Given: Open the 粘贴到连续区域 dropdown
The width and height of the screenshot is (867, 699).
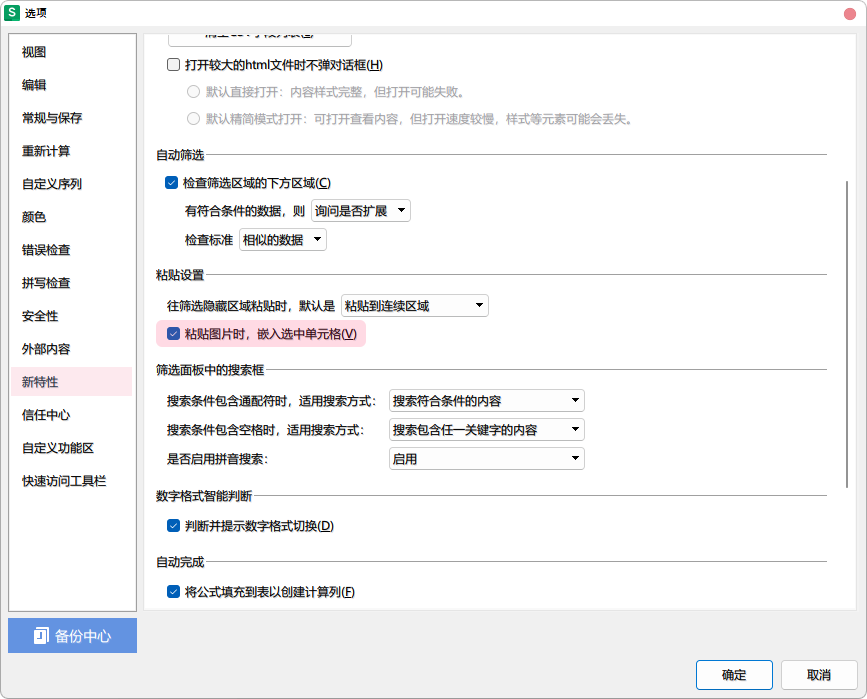Looking at the screenshot, I should tap(414, 306).
